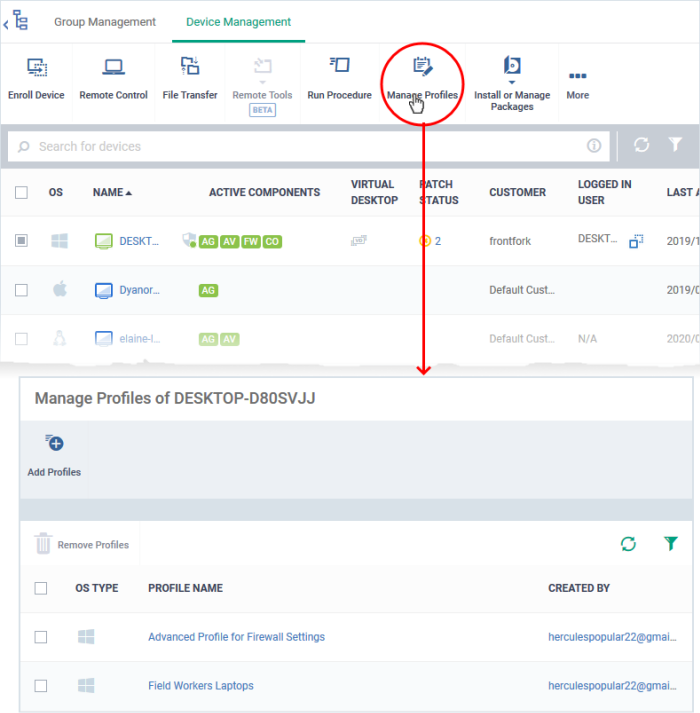The height and width of the screenshot is (713, 700).
Task: Click the Add Profiles icon
Action: point(54,444)
